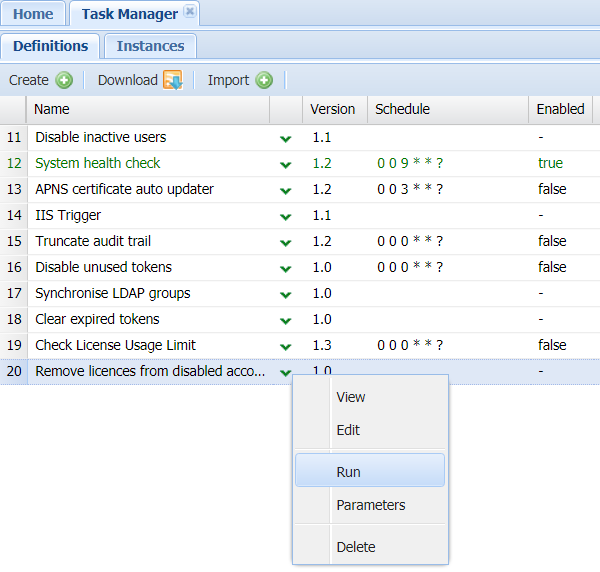This screenshot has width=600, height=572.
Task: Click the Download icon in the toolbar
Action: [x=172, y=80]
